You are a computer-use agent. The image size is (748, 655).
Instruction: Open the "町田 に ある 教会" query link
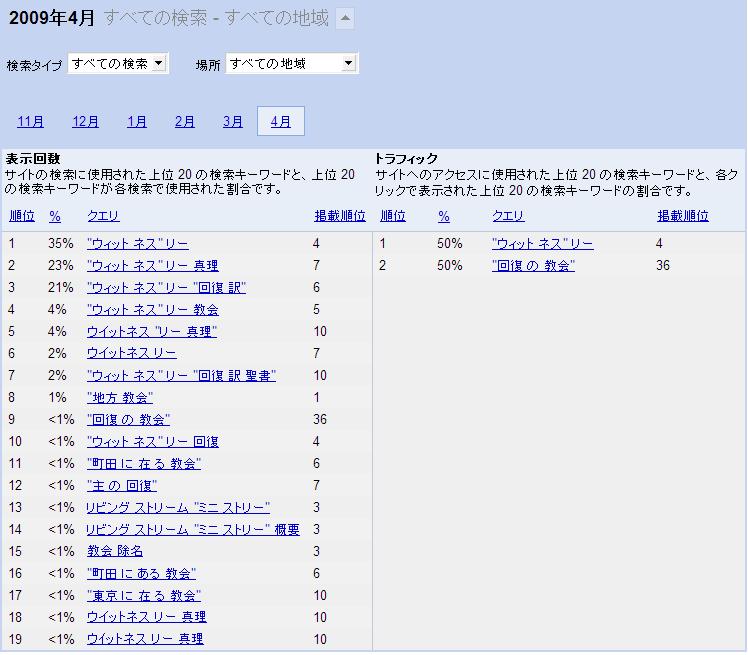point(141,573)
